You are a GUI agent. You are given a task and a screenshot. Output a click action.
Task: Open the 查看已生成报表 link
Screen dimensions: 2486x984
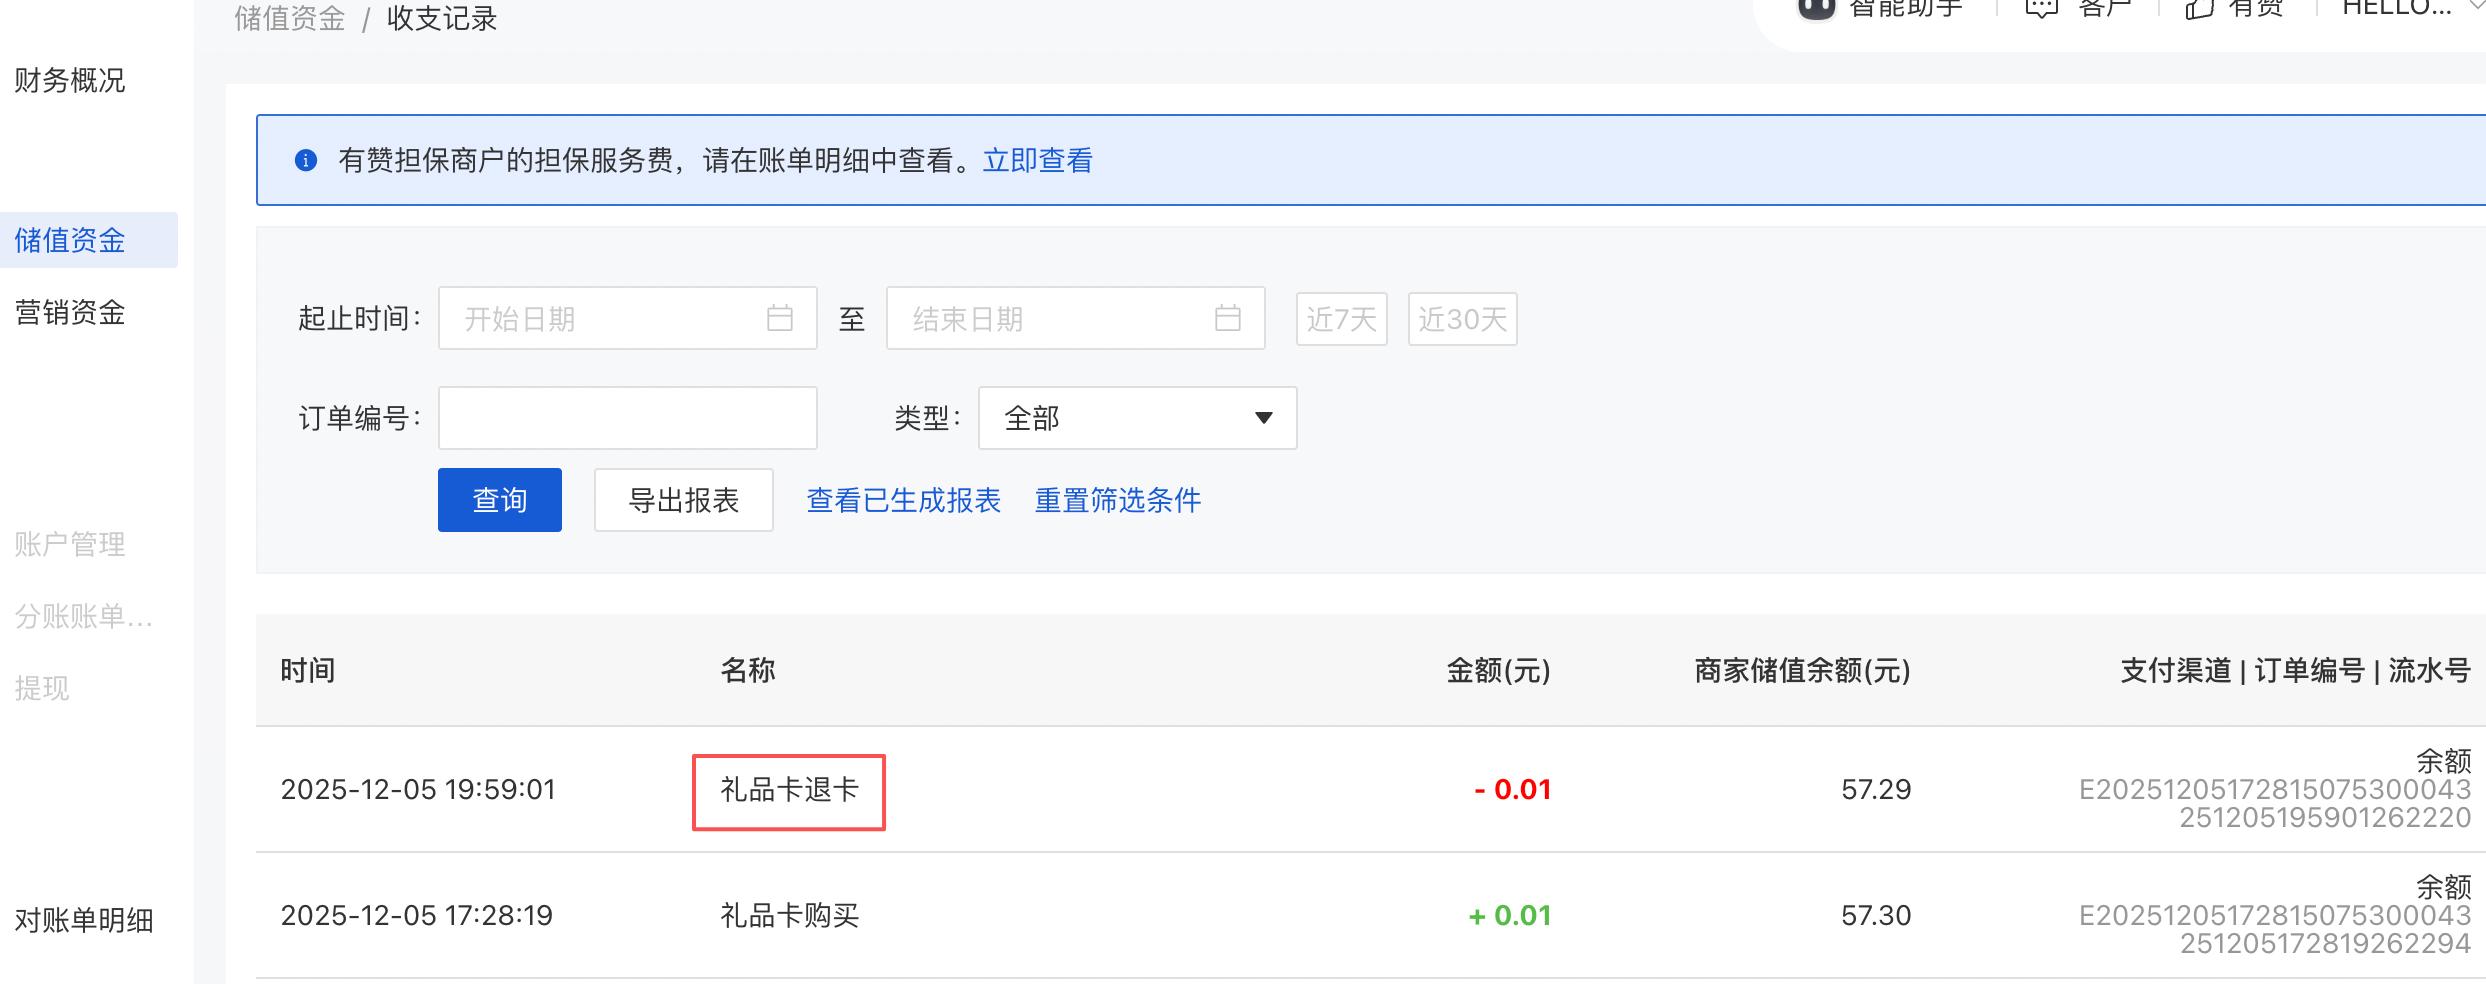(x=903, y=500)
